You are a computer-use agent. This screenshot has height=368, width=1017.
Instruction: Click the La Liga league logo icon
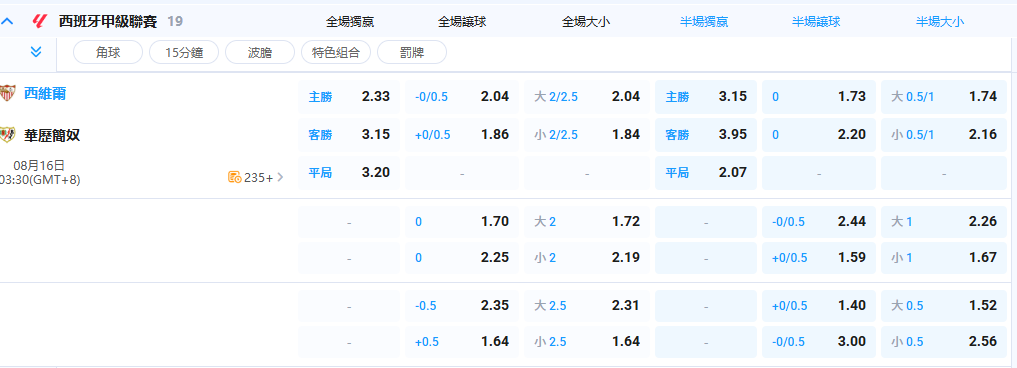(x=40, y=21)
